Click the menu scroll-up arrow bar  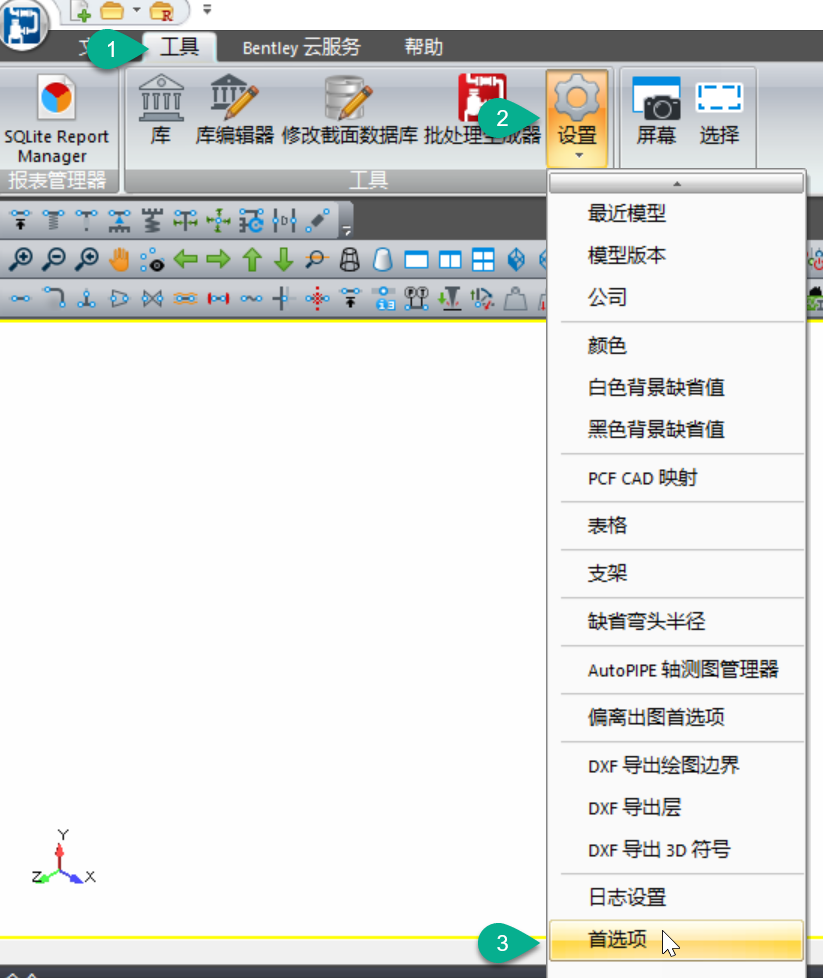676,183
